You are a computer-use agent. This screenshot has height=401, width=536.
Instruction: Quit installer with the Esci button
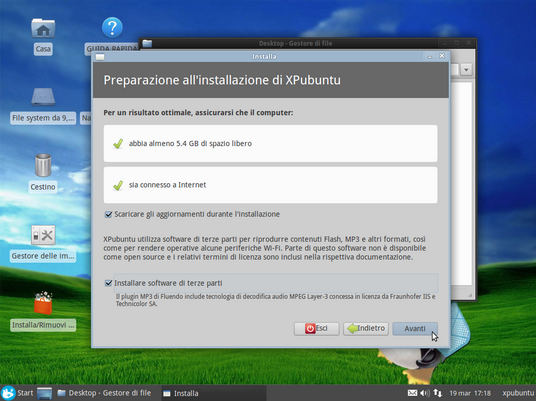click(x=317, y=329)
